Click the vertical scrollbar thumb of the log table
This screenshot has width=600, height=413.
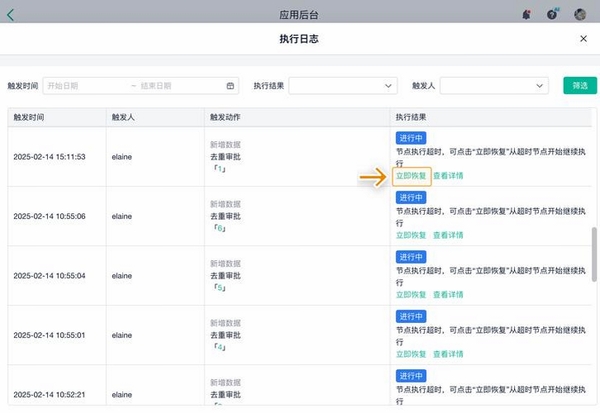click(594, 255)
